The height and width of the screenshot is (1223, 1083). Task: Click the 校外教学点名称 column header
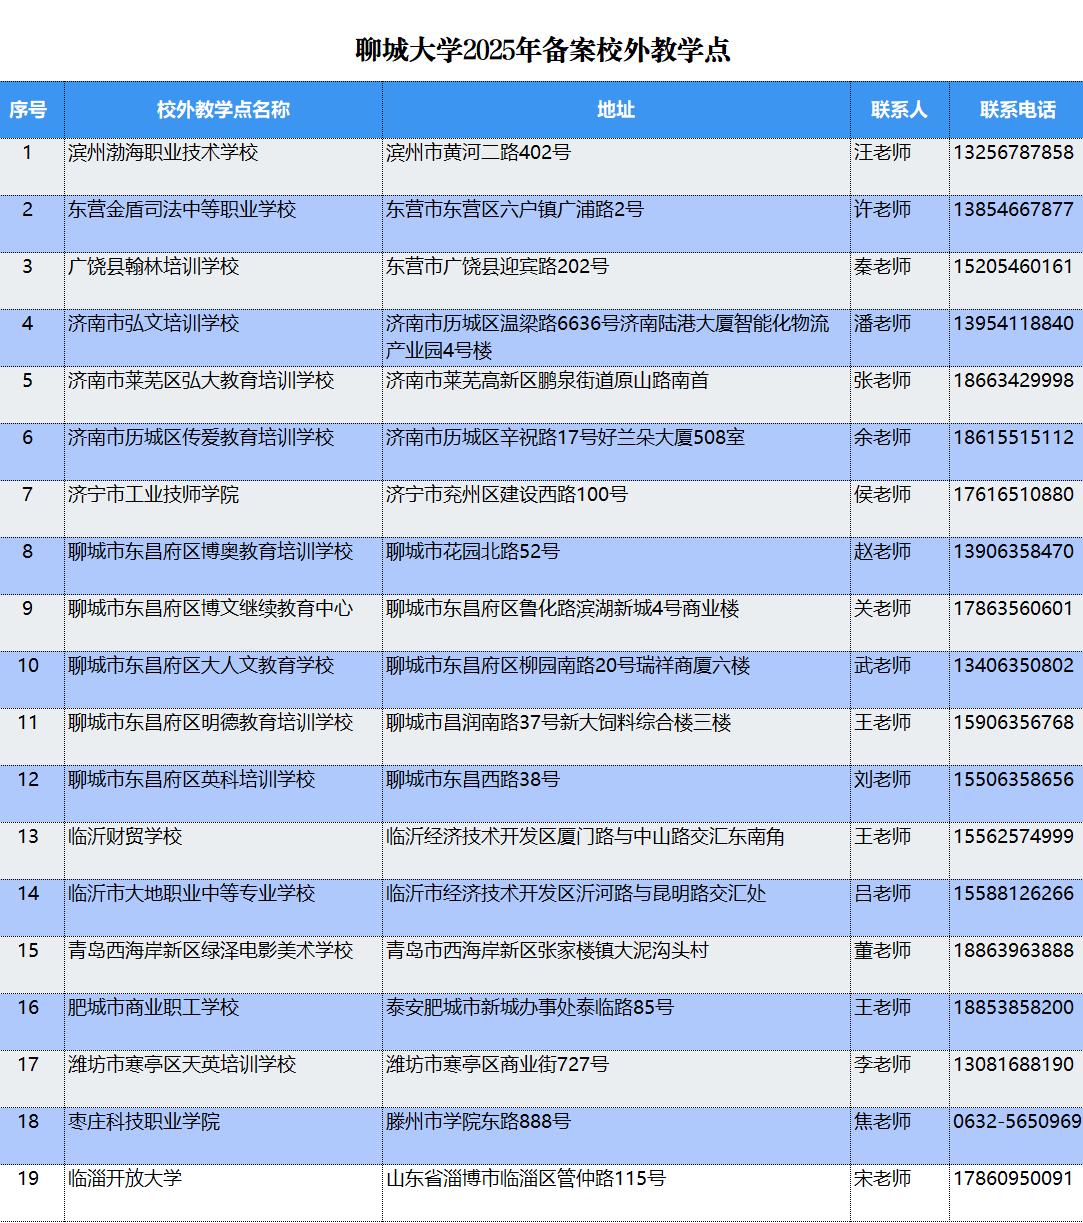(x=223, y=110)
